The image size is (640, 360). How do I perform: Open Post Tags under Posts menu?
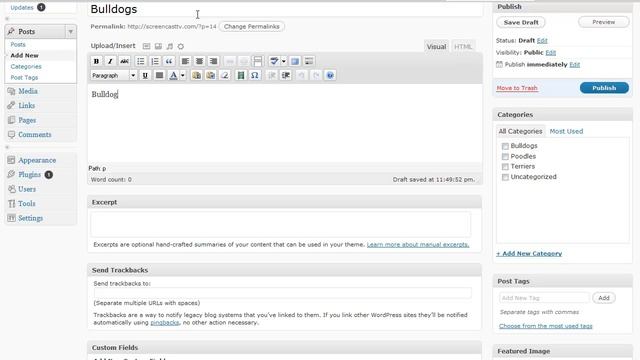24,78
